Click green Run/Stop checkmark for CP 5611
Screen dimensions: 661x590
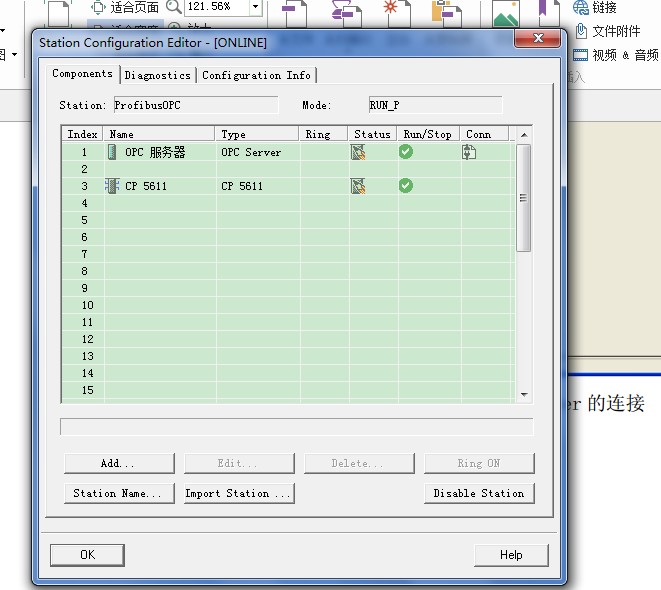tap(405, 186)
